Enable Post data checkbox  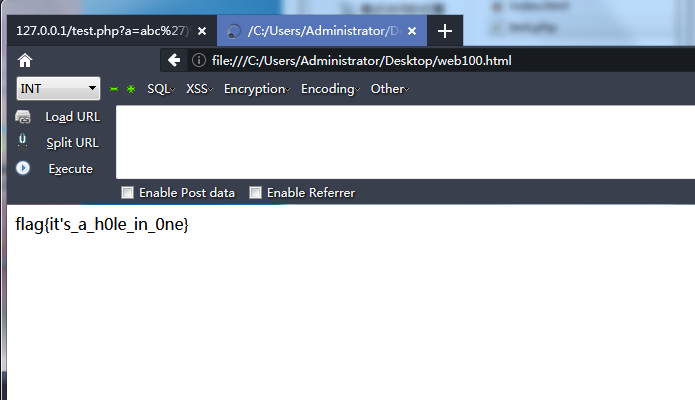(127, 193)
